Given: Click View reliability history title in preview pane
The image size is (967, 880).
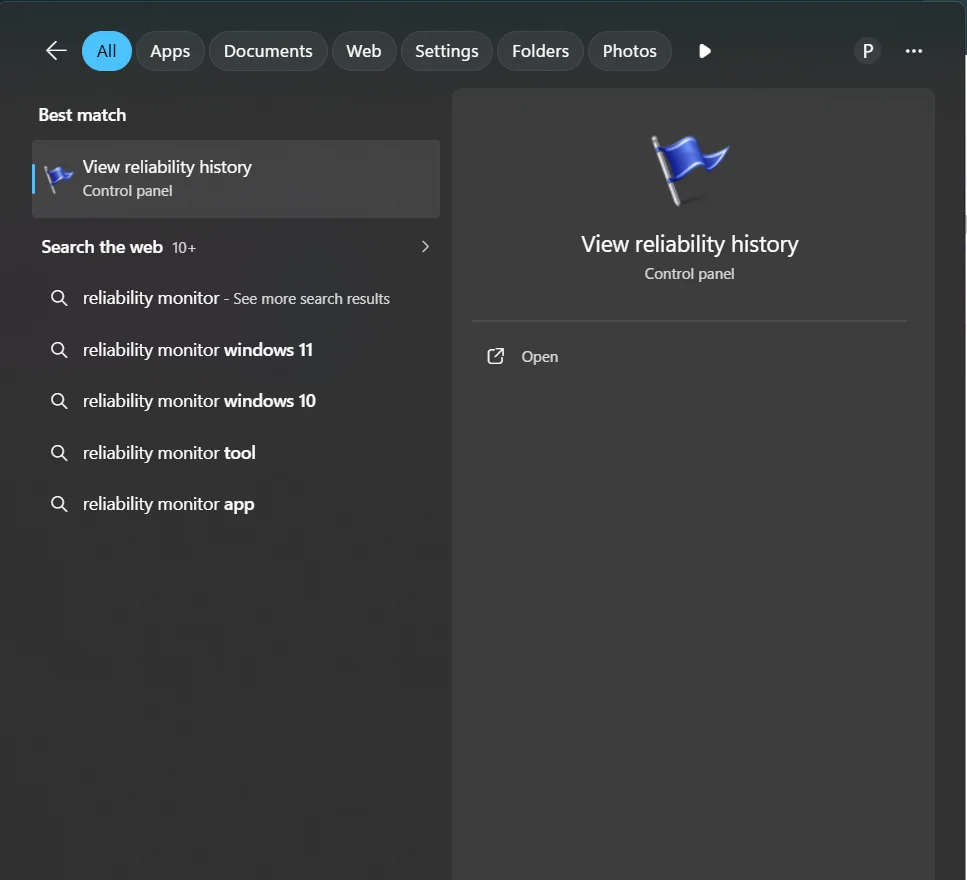Looking at the screenshot, I should [x=689, y=244].
